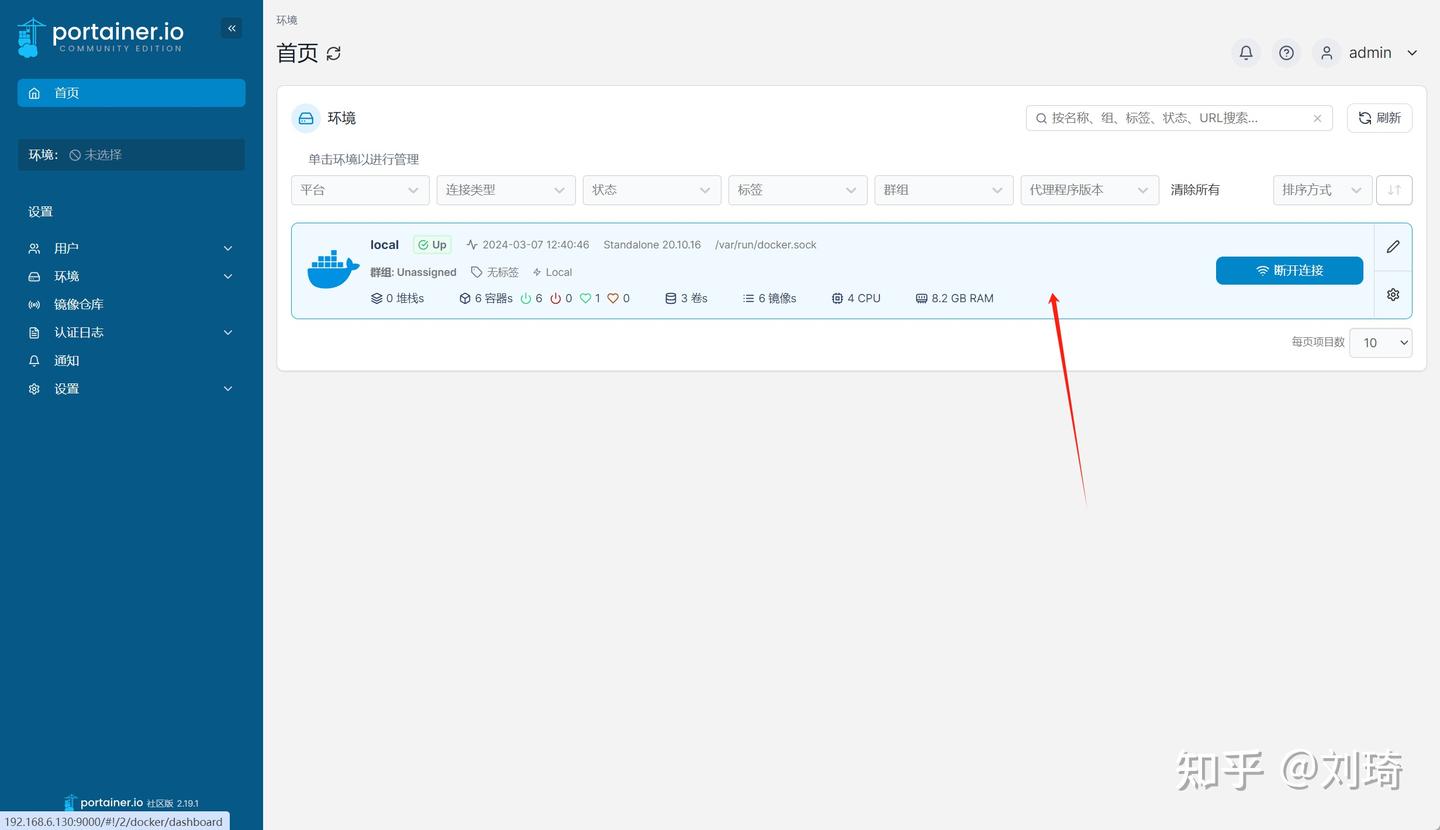Screen dimensions: 1440x830
Task: Expand the 设置 sidebar section
Action: [x=130, y=388]
